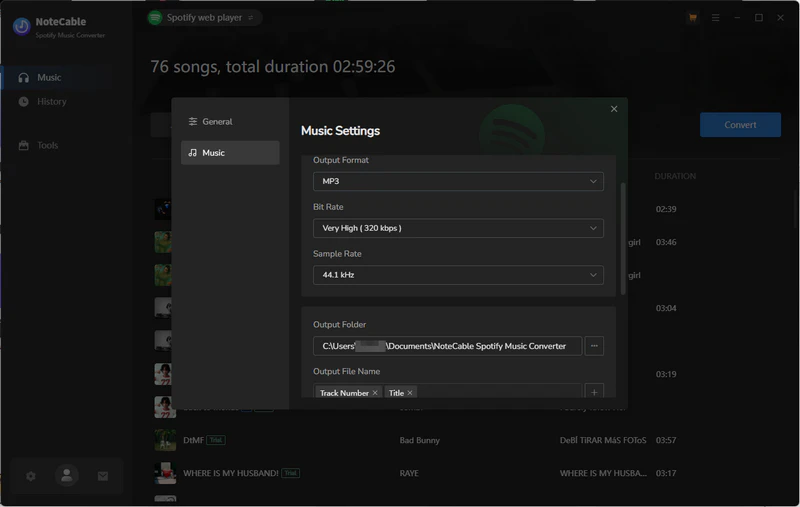Click the NoteCable logo icon
The image size is (800, 507).
click(x=21, y=26)
